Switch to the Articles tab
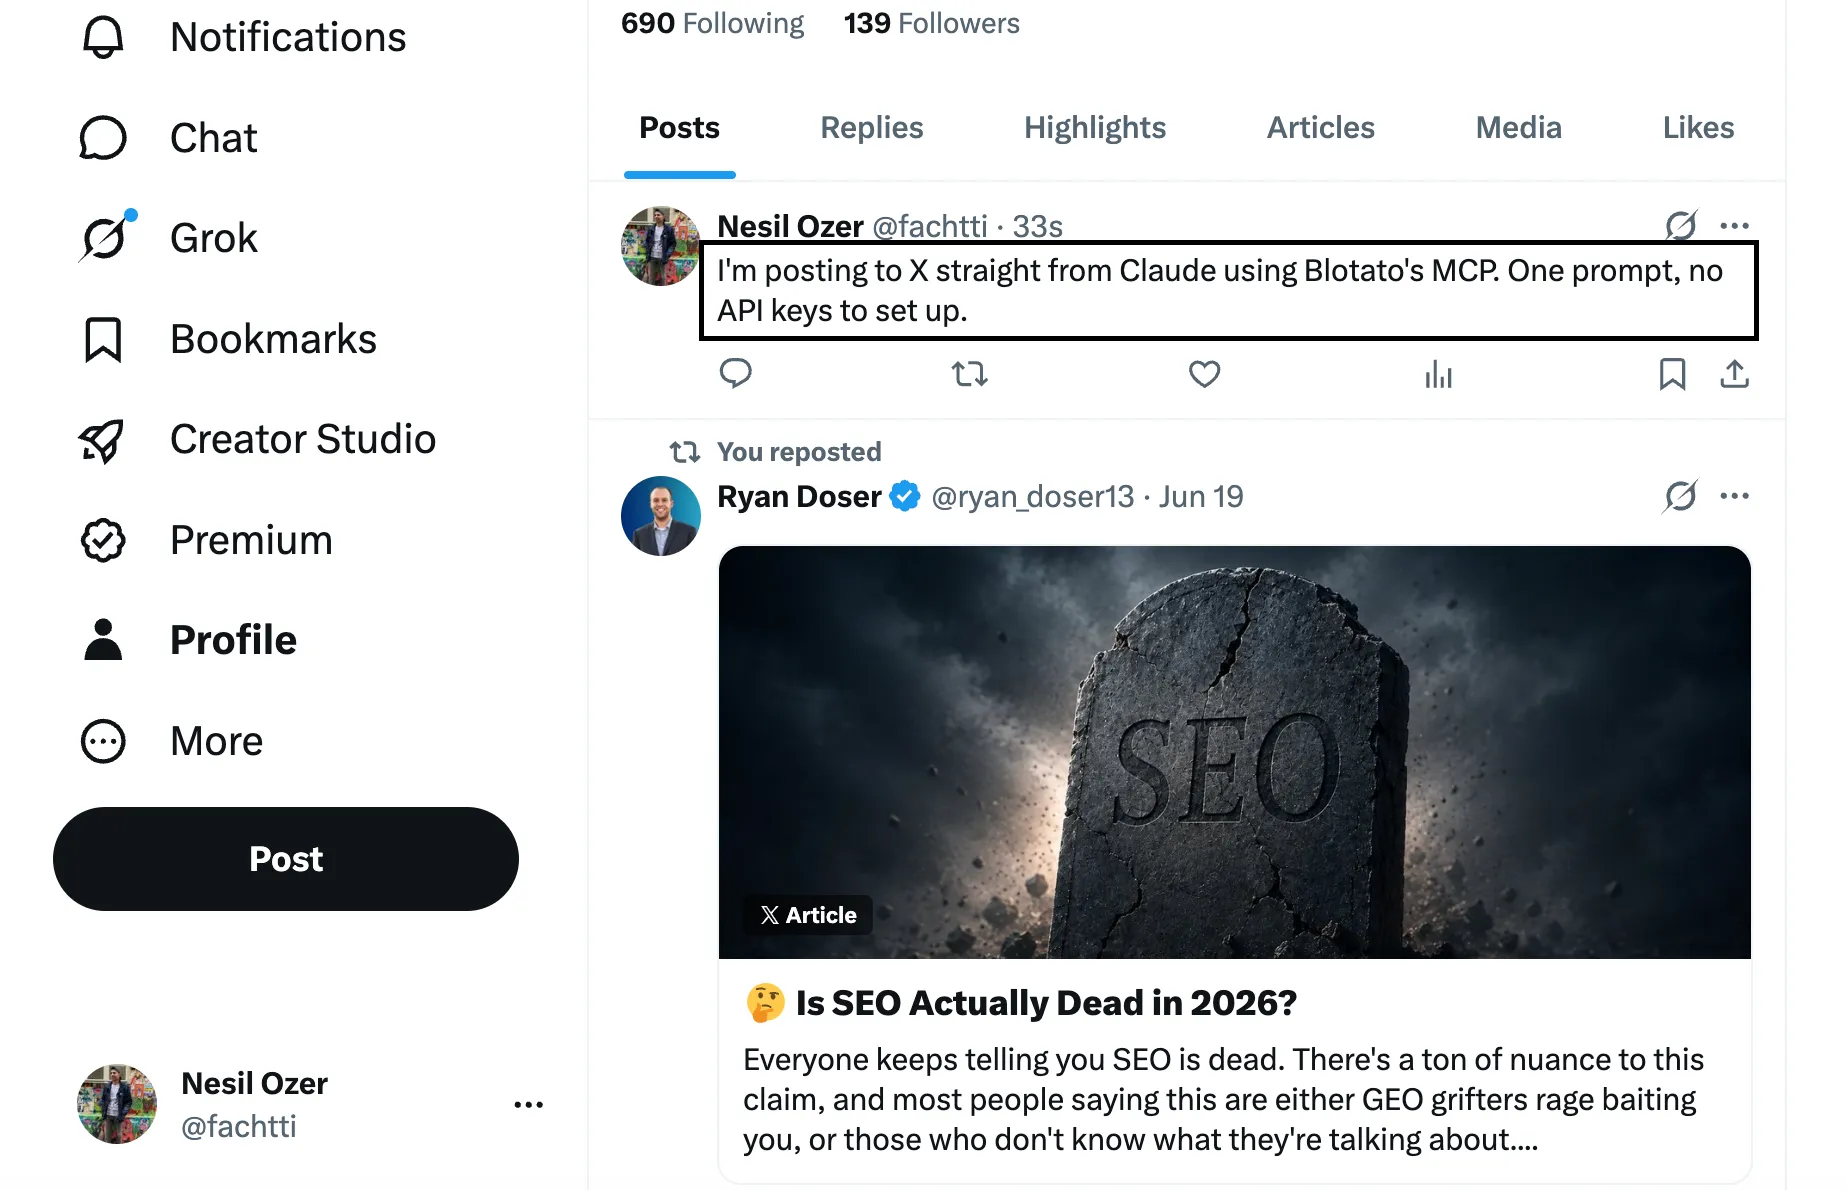Screen dimensions: 1846x1190 click(x=1321, y=128)
